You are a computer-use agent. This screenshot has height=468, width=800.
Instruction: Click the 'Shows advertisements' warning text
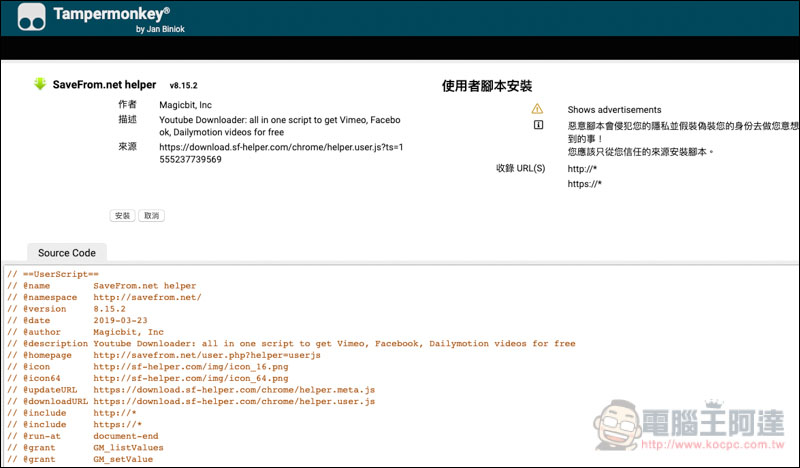coord(614,110)
